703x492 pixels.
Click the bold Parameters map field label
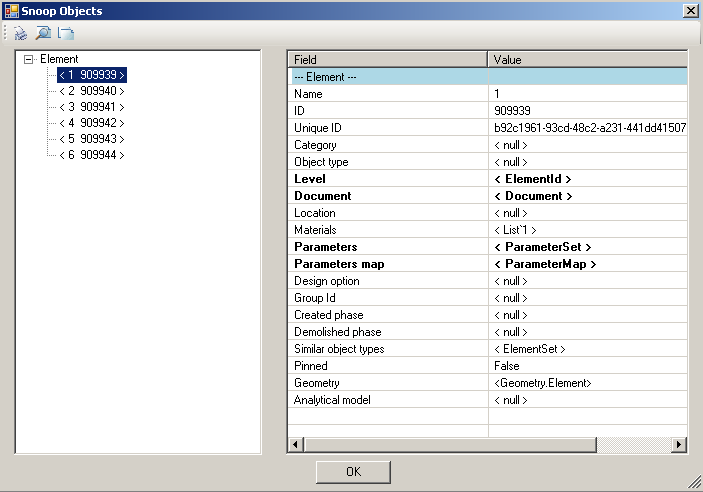coord(339,264)
